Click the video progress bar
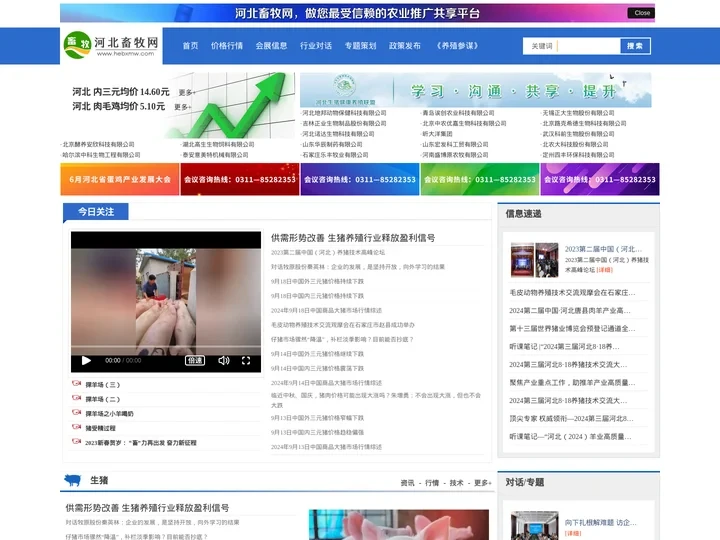The height and width of the screenshot is (540, 720). tap(166, 346)
